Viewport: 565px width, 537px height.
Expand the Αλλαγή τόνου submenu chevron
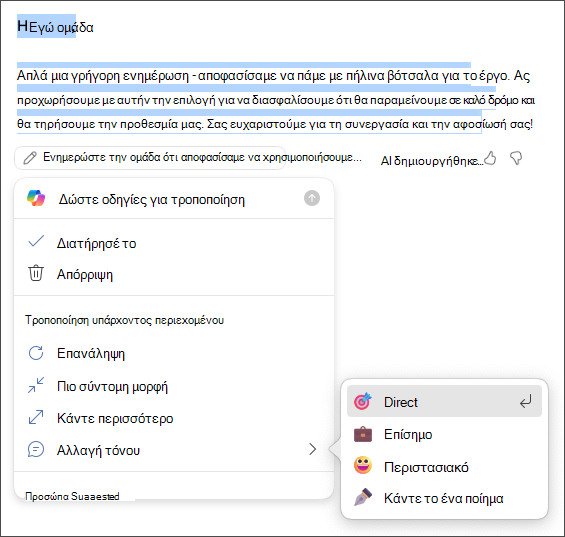coord(312,449)
